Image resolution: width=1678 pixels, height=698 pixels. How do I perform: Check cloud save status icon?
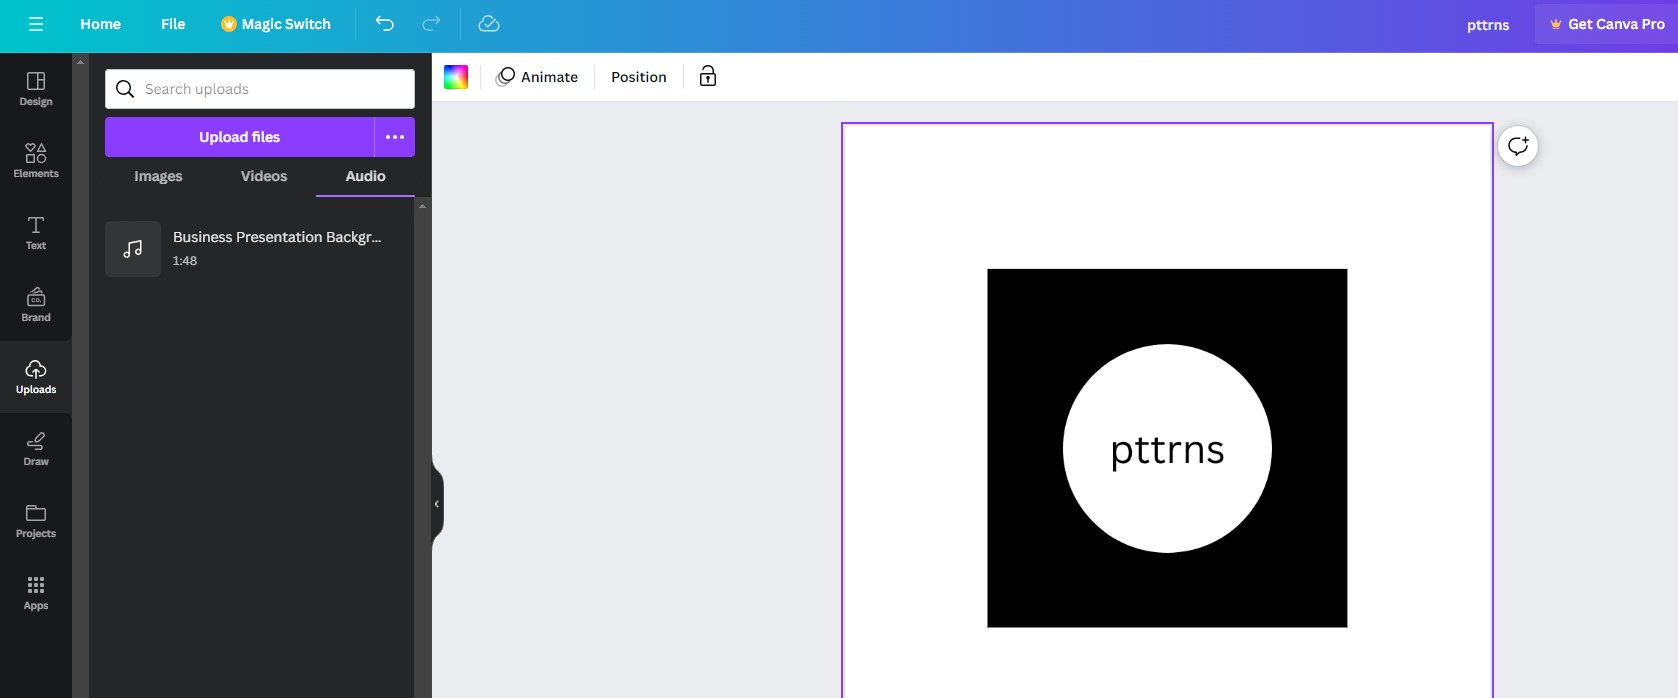pos(489,24)
